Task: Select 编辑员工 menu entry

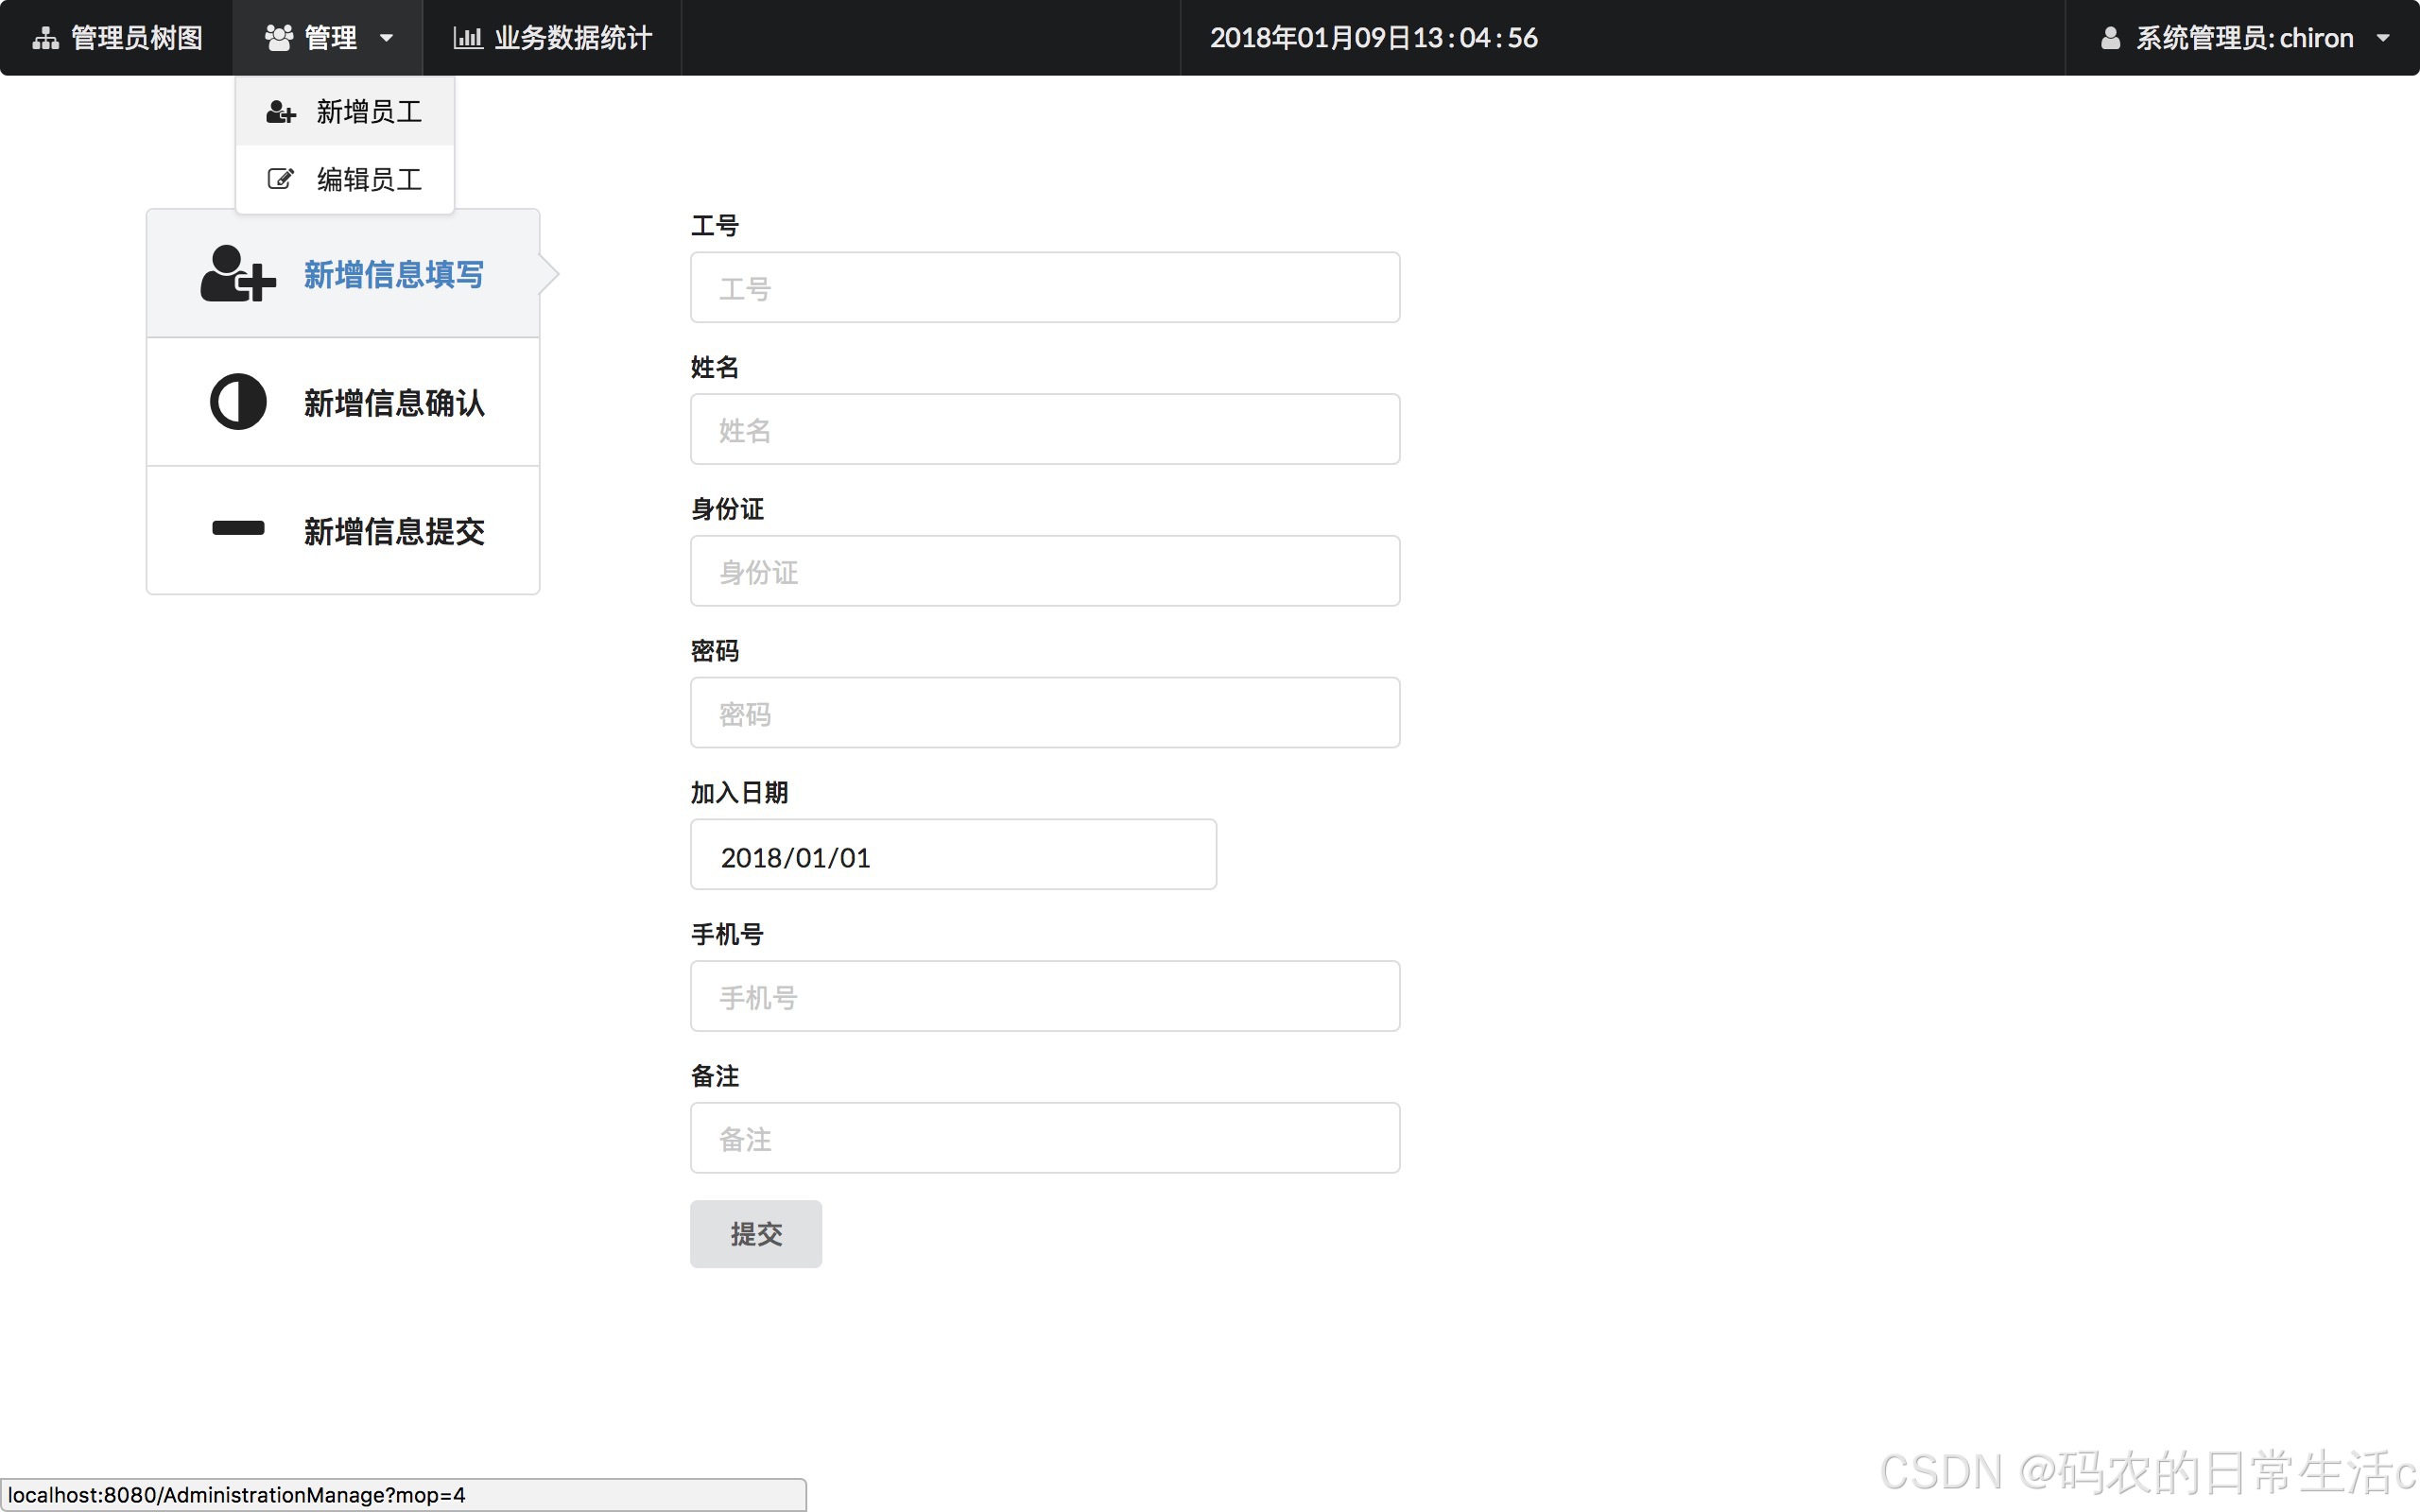Action: [368, 178]
